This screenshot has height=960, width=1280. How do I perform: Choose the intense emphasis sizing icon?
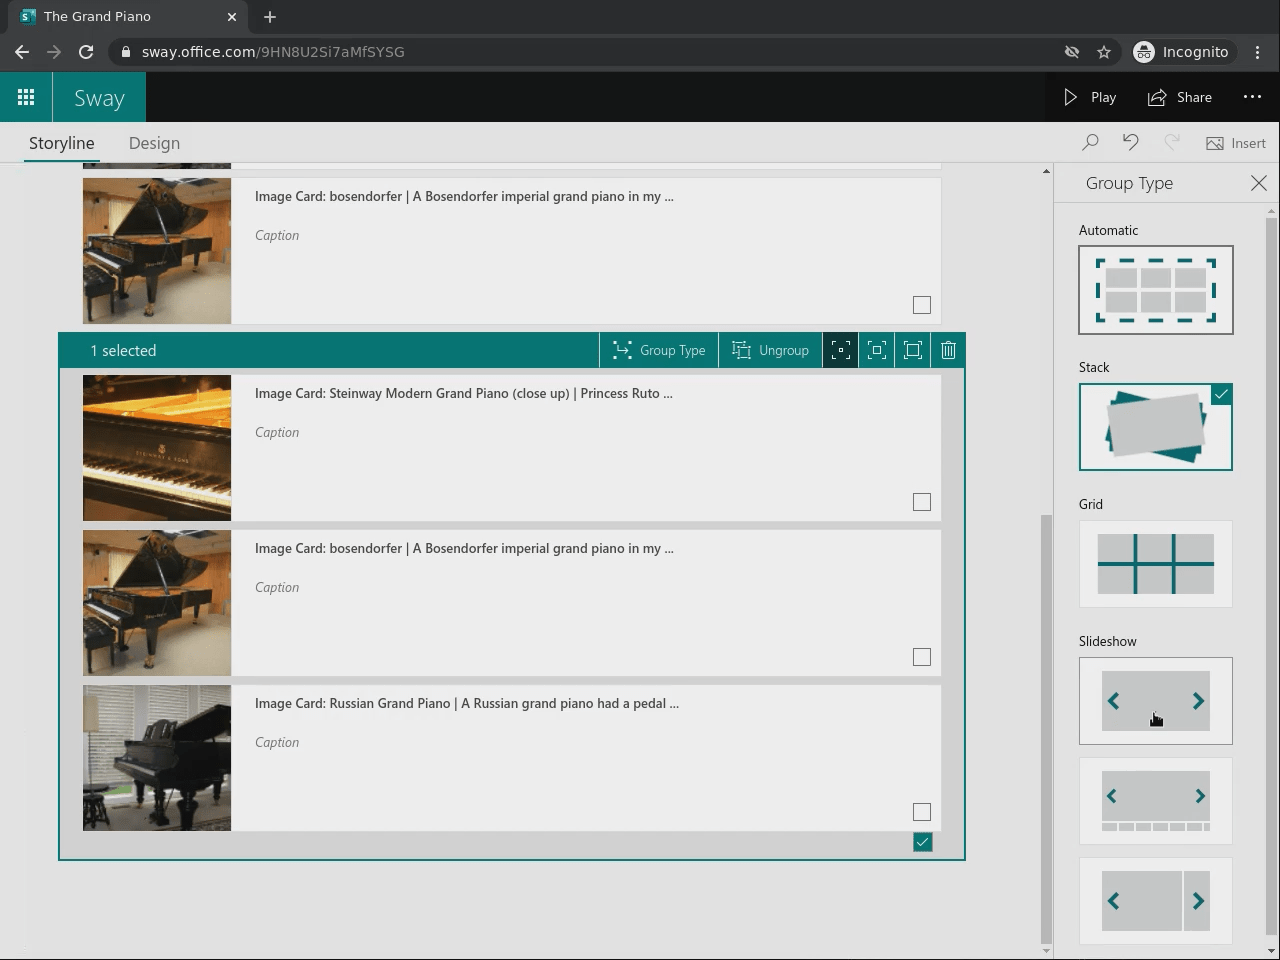[x=912, y=350]
